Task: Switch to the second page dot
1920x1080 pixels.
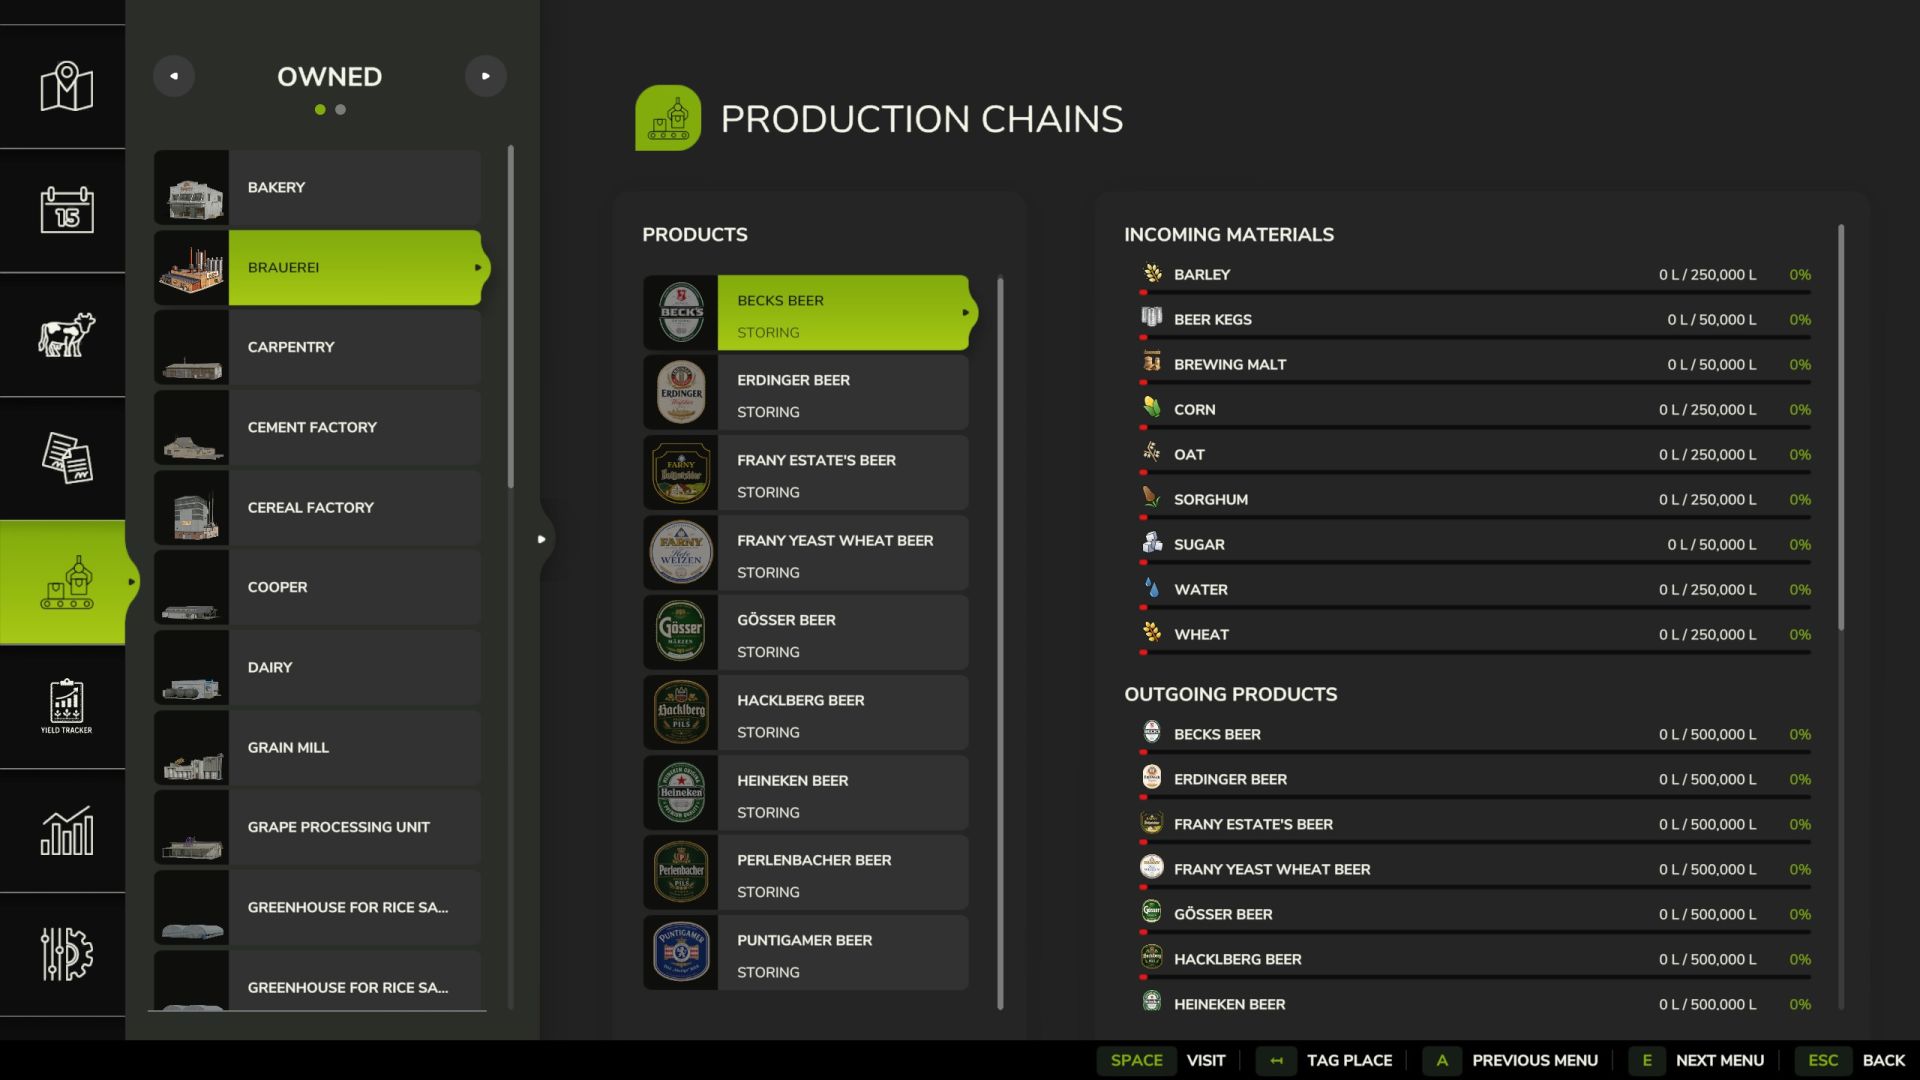Action: [x=341, y=110]
